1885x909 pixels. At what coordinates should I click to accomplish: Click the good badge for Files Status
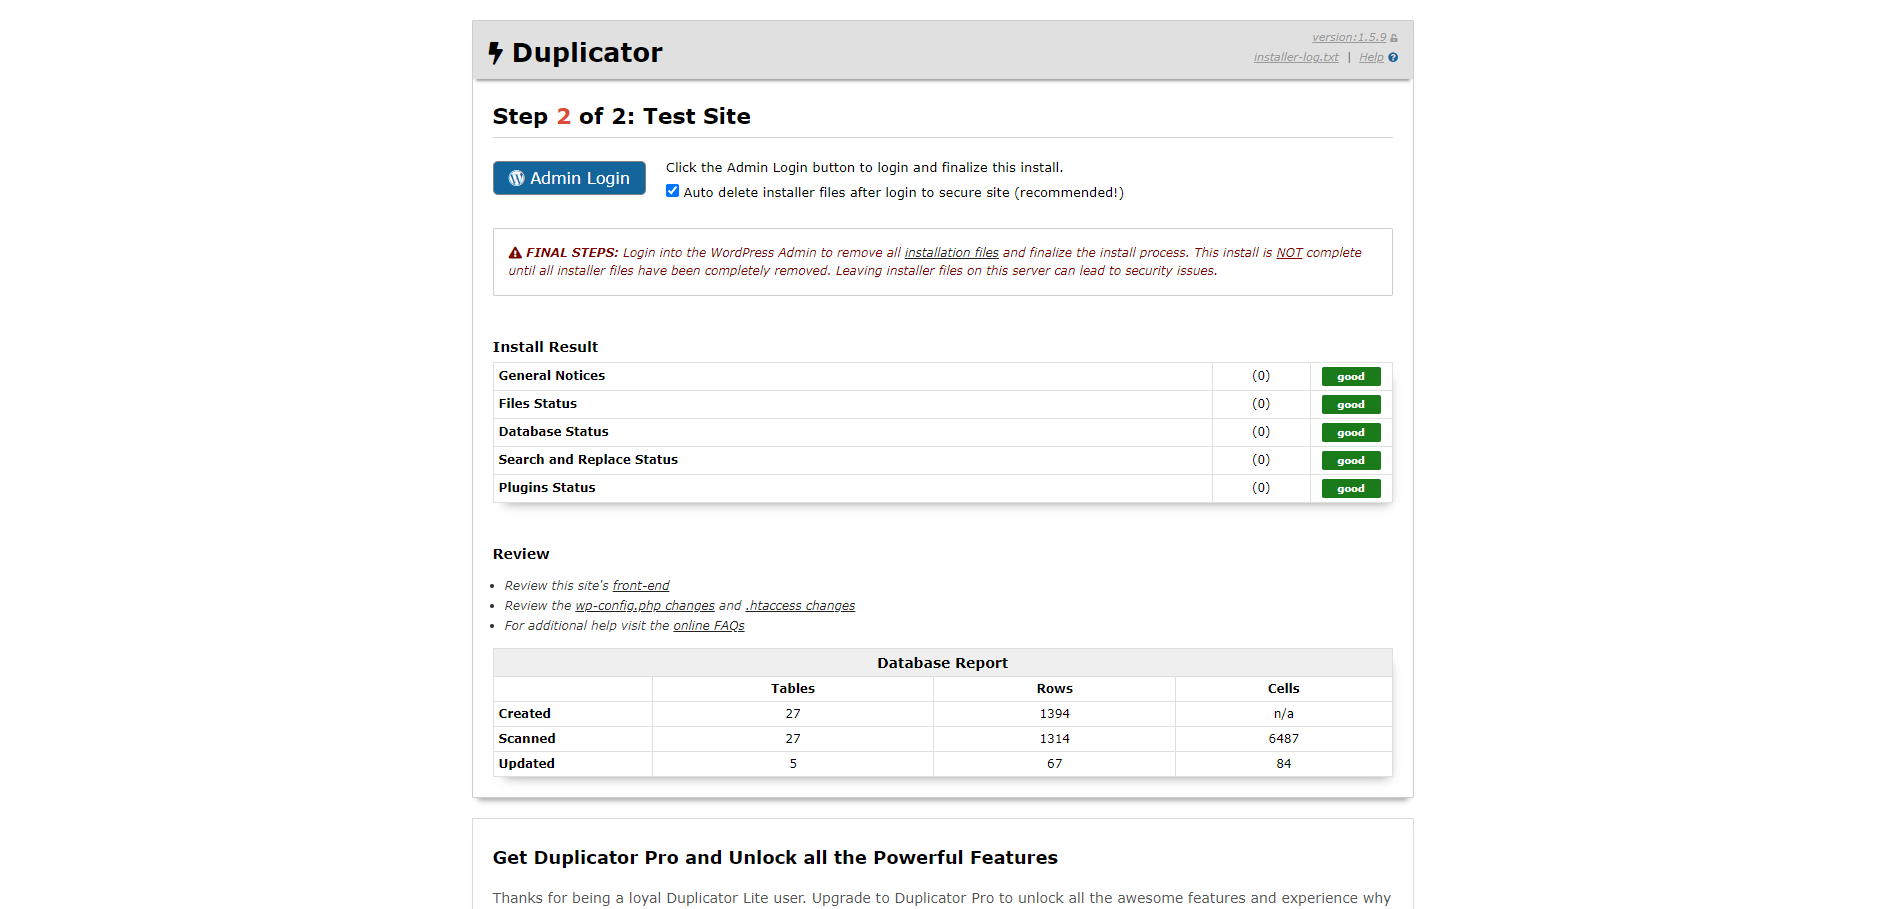click(x=1351, y=405)
